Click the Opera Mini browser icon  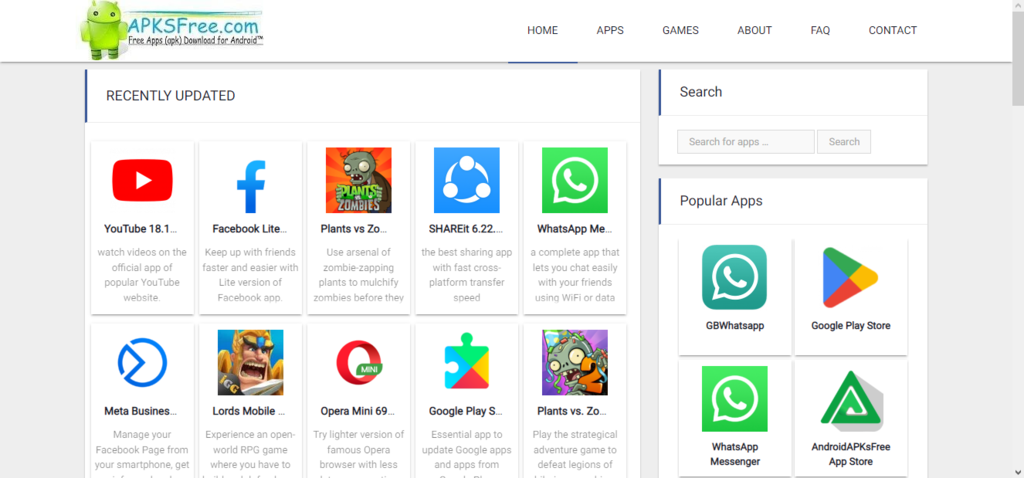359,362
